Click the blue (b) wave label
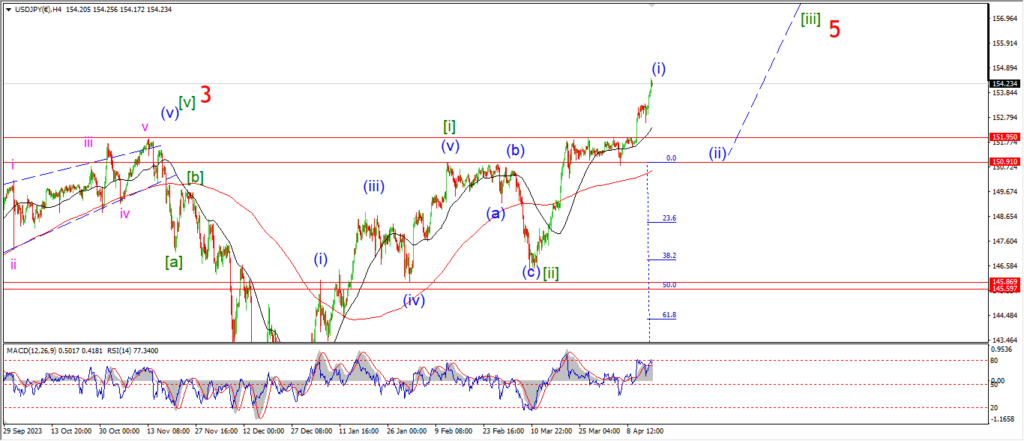The height and width of the screenshot is (441, 1024). [x=515, y=151]
